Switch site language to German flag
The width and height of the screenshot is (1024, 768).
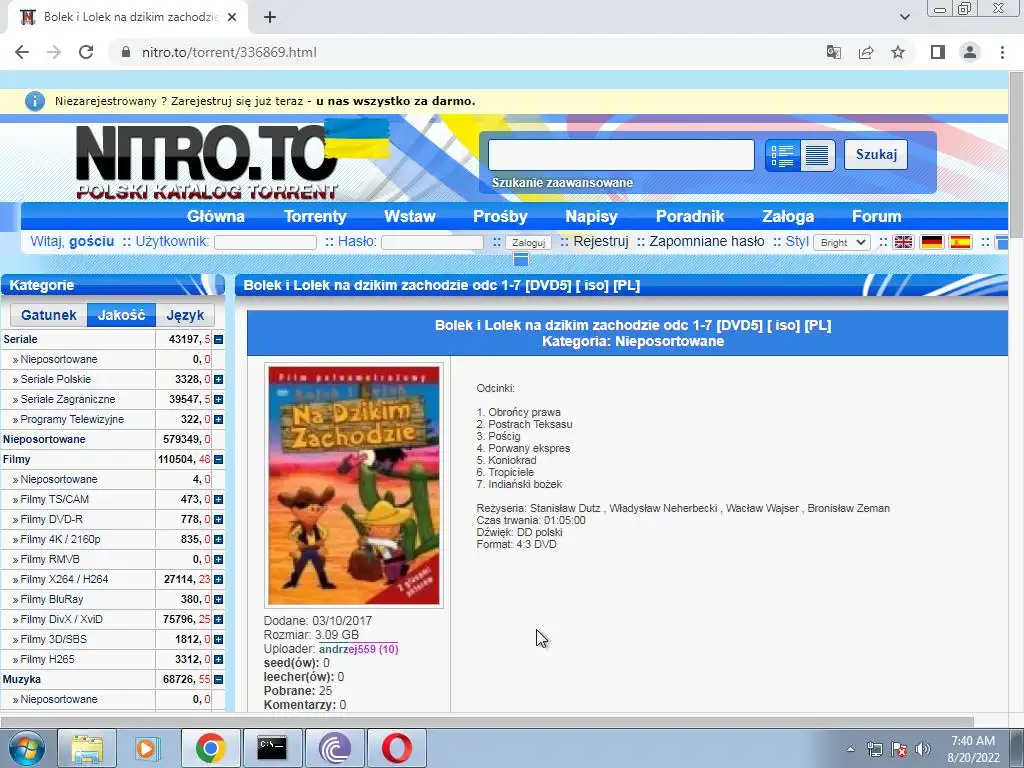pyautogui.click(x=932, y=242)
